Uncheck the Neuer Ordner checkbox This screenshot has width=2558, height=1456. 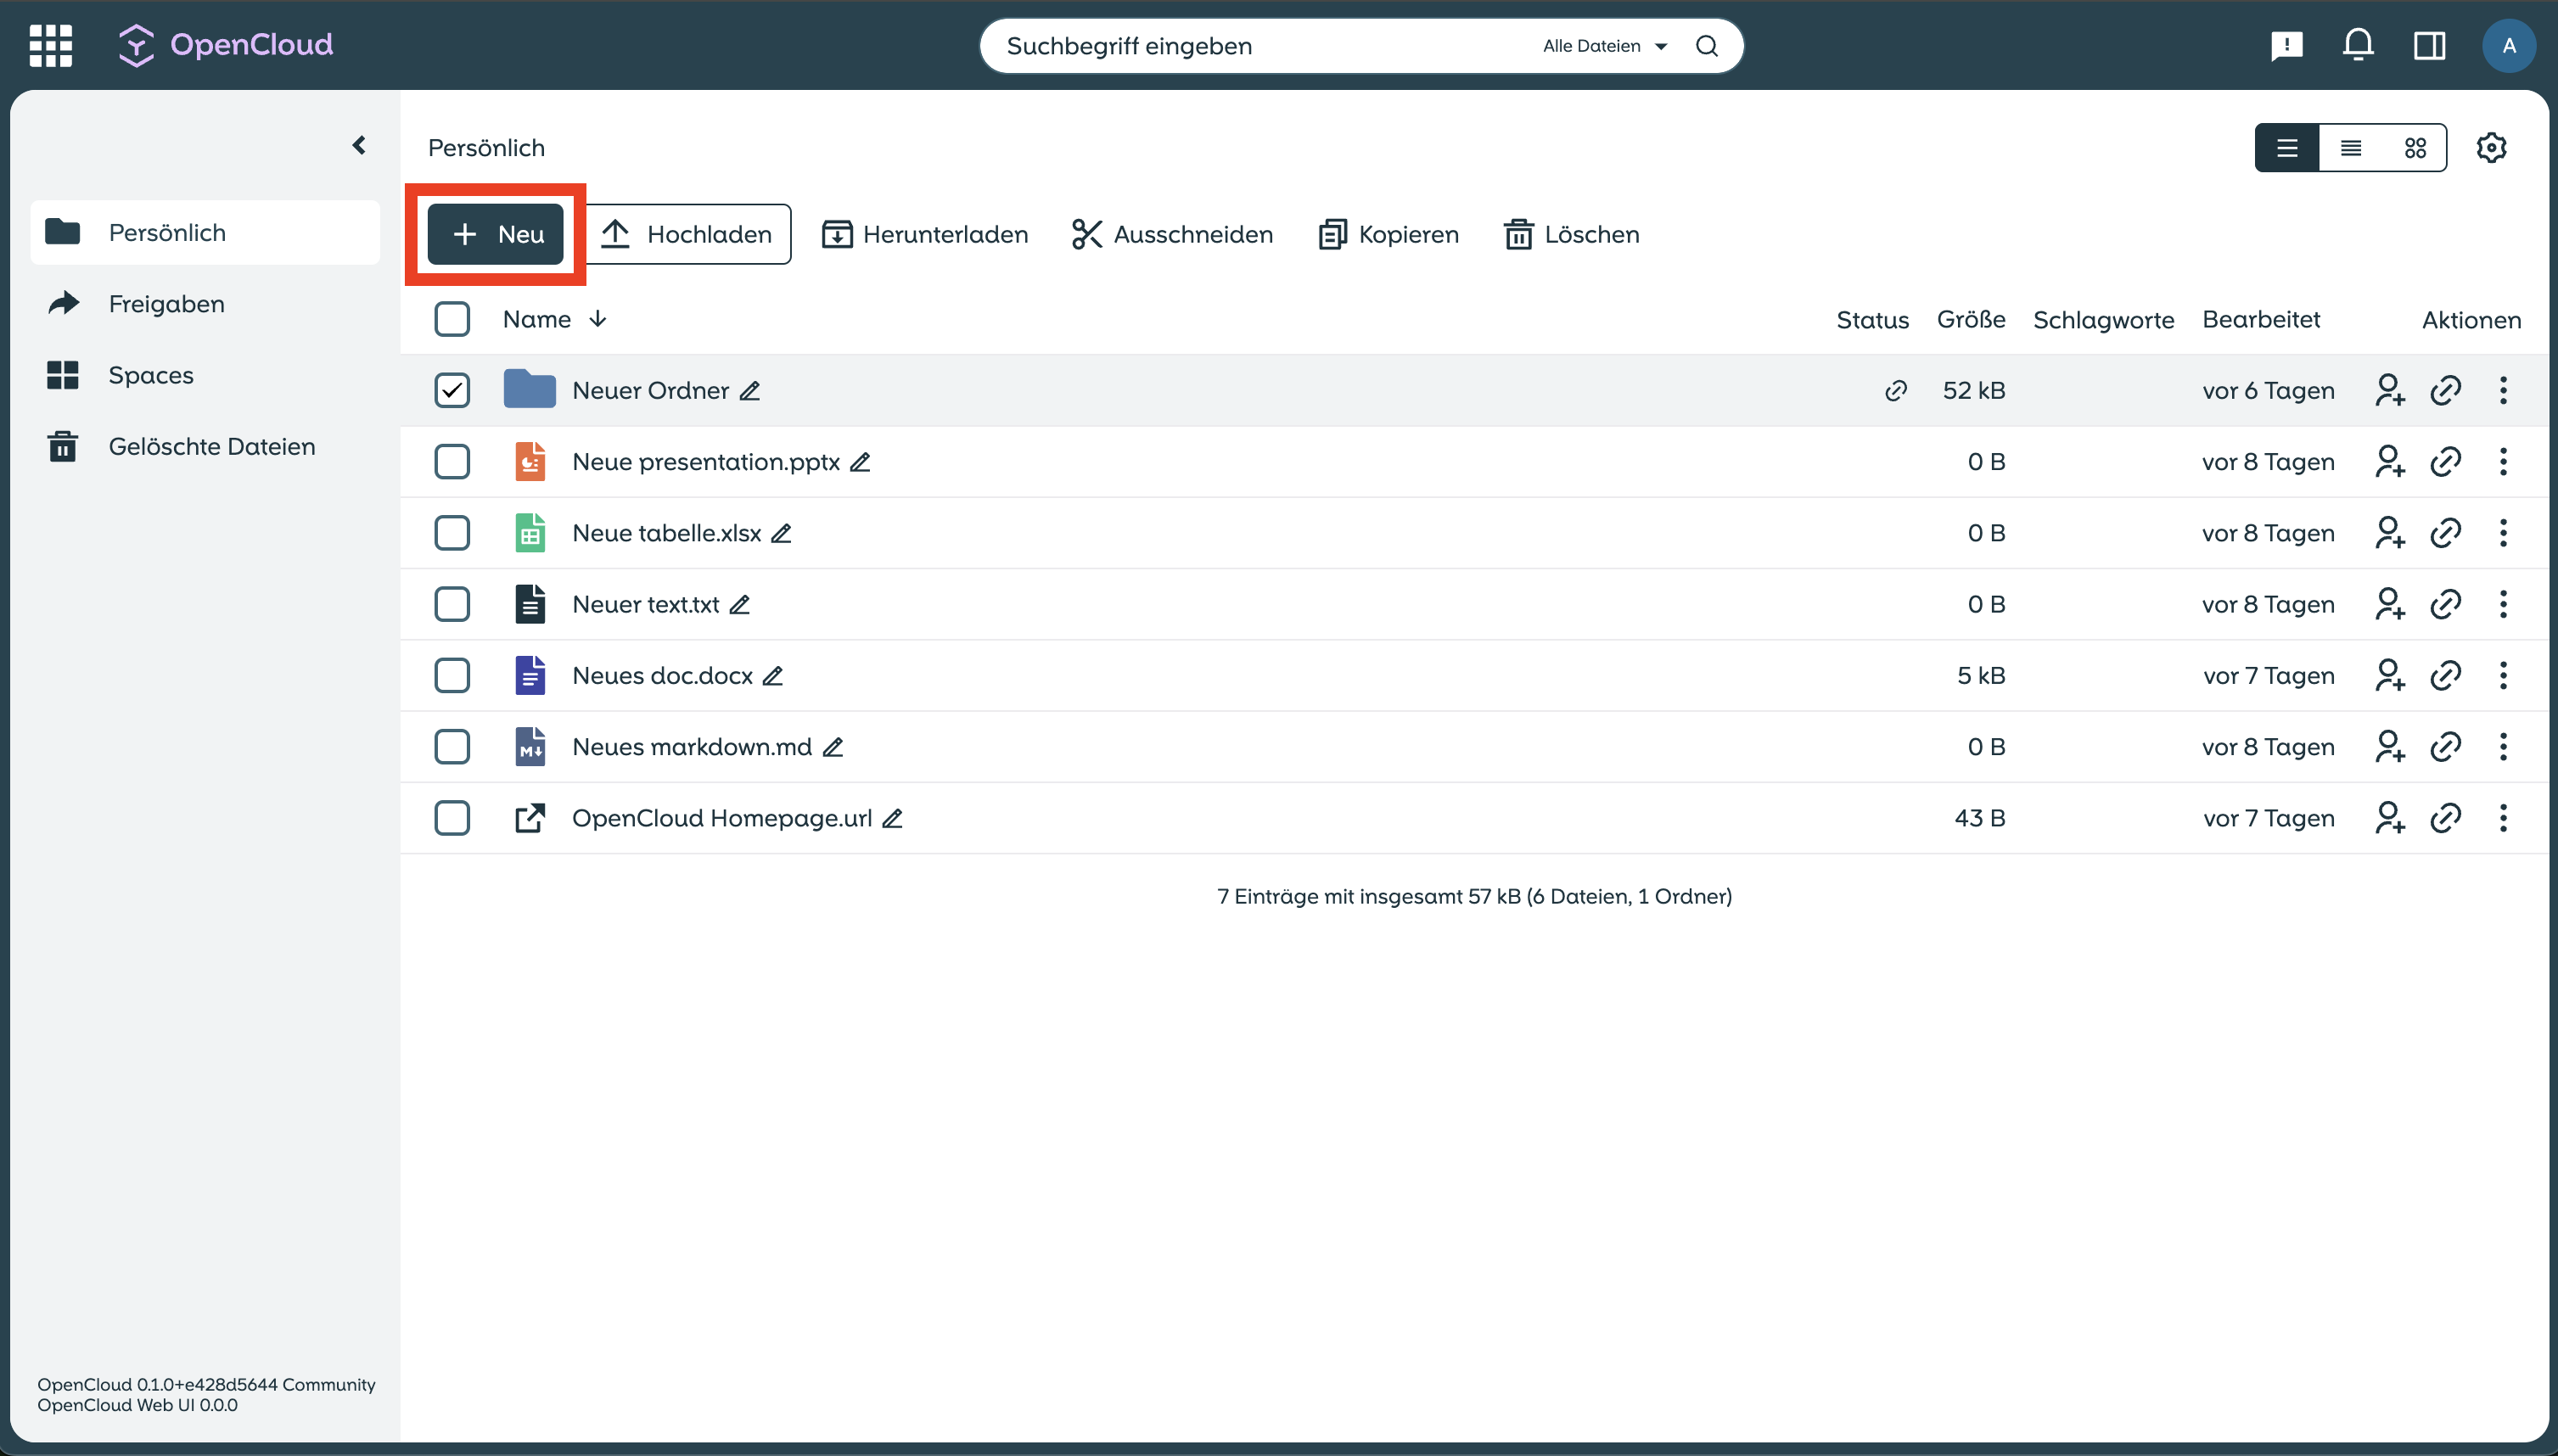pyautogui.click(x=452, y=390)
